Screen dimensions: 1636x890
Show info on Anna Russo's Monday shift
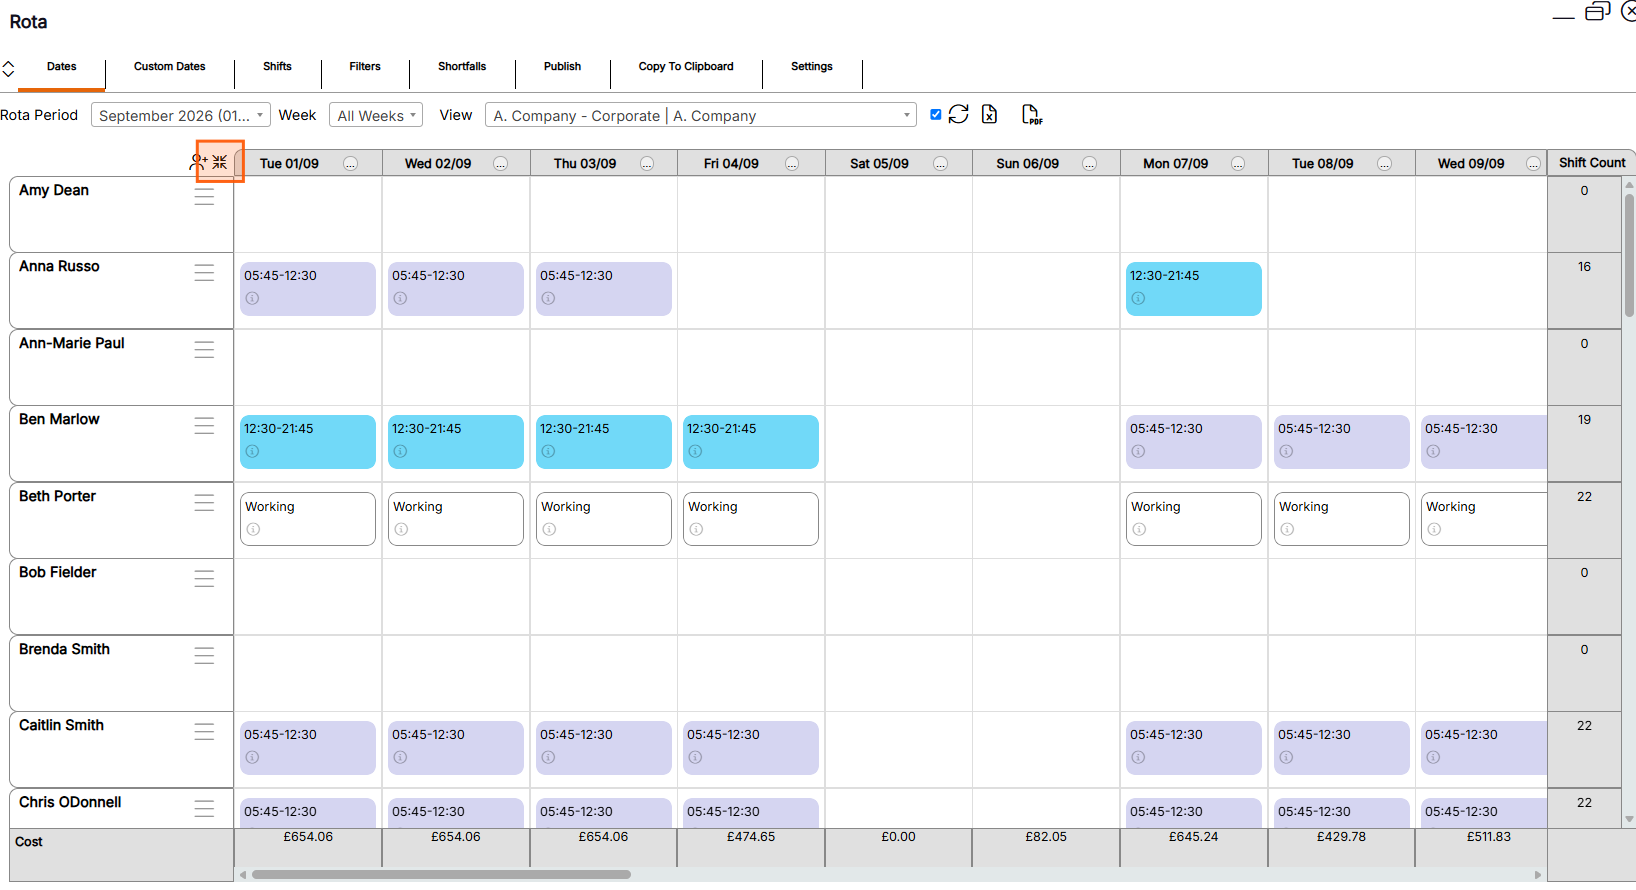pyautogui.click(x=1138, y=298)
